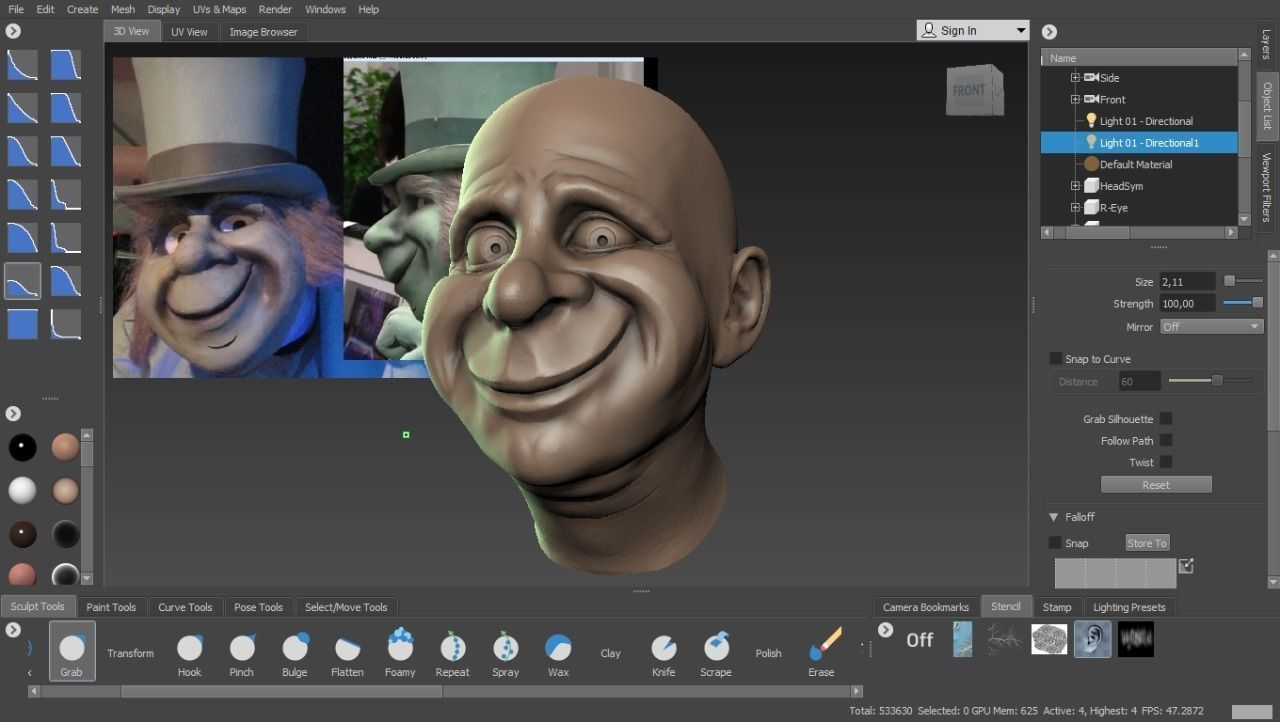Screen dimensions: 1280x722
Task: Select the Wax sculpt tool
Action: pos(558,653)
